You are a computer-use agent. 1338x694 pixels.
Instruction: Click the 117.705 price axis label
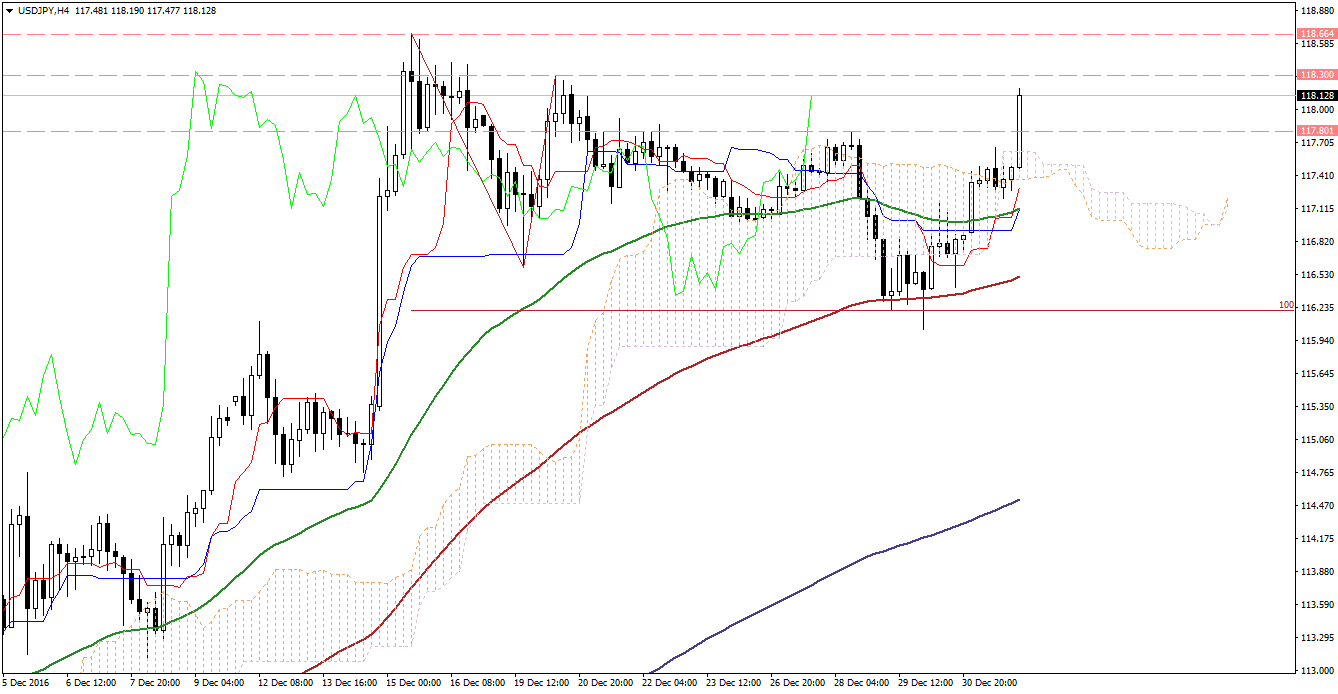pos(1318,143)
